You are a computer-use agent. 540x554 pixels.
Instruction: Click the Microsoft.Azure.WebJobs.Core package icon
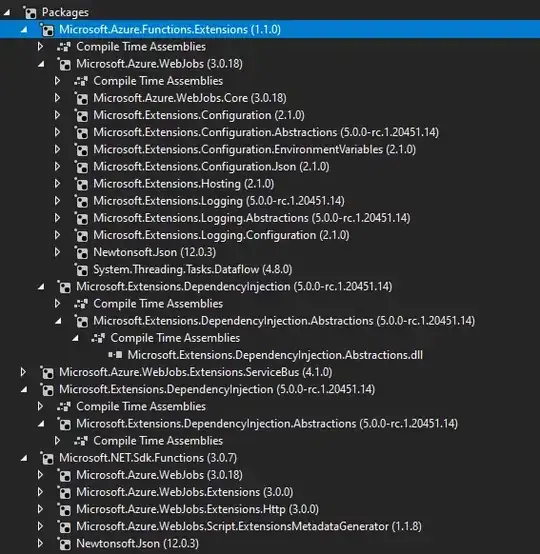coord(81,99)
